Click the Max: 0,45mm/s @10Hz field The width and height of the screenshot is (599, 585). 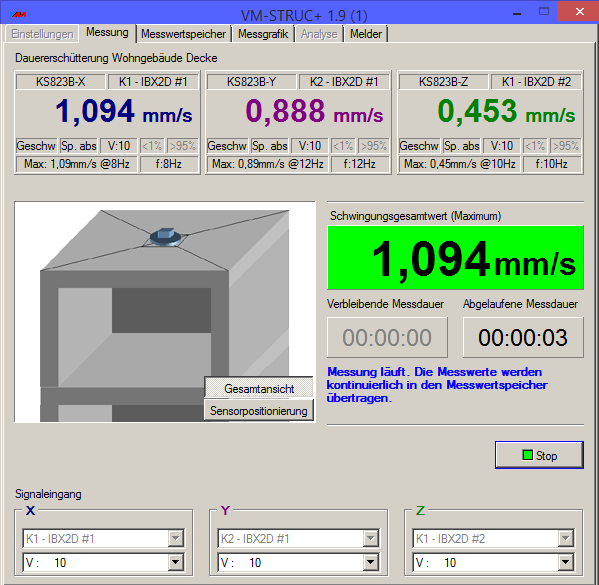459,164
